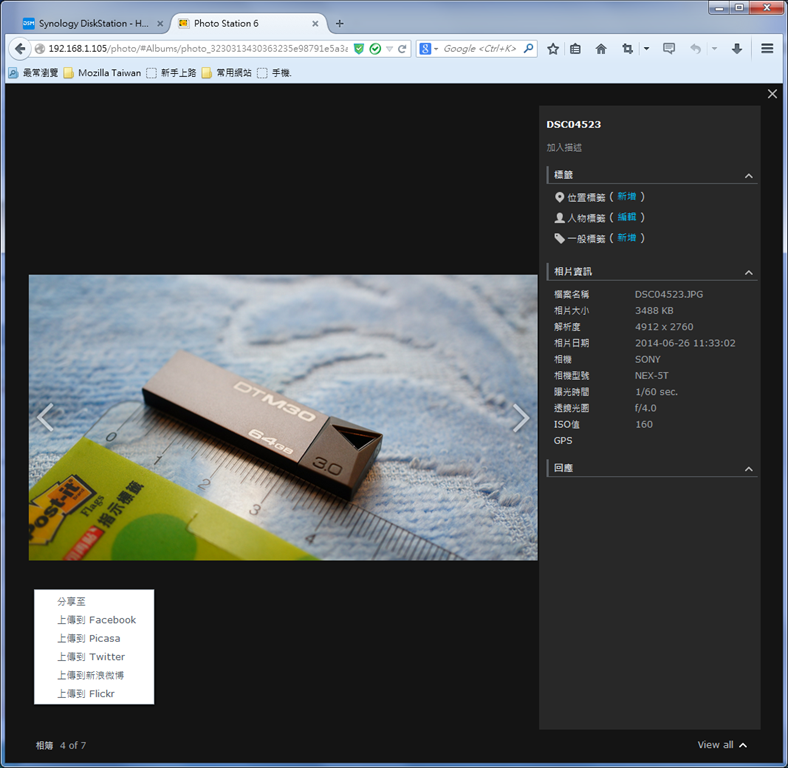
Task: Click the undo arrow toolbar icon
Action: [x=696, y=49]
